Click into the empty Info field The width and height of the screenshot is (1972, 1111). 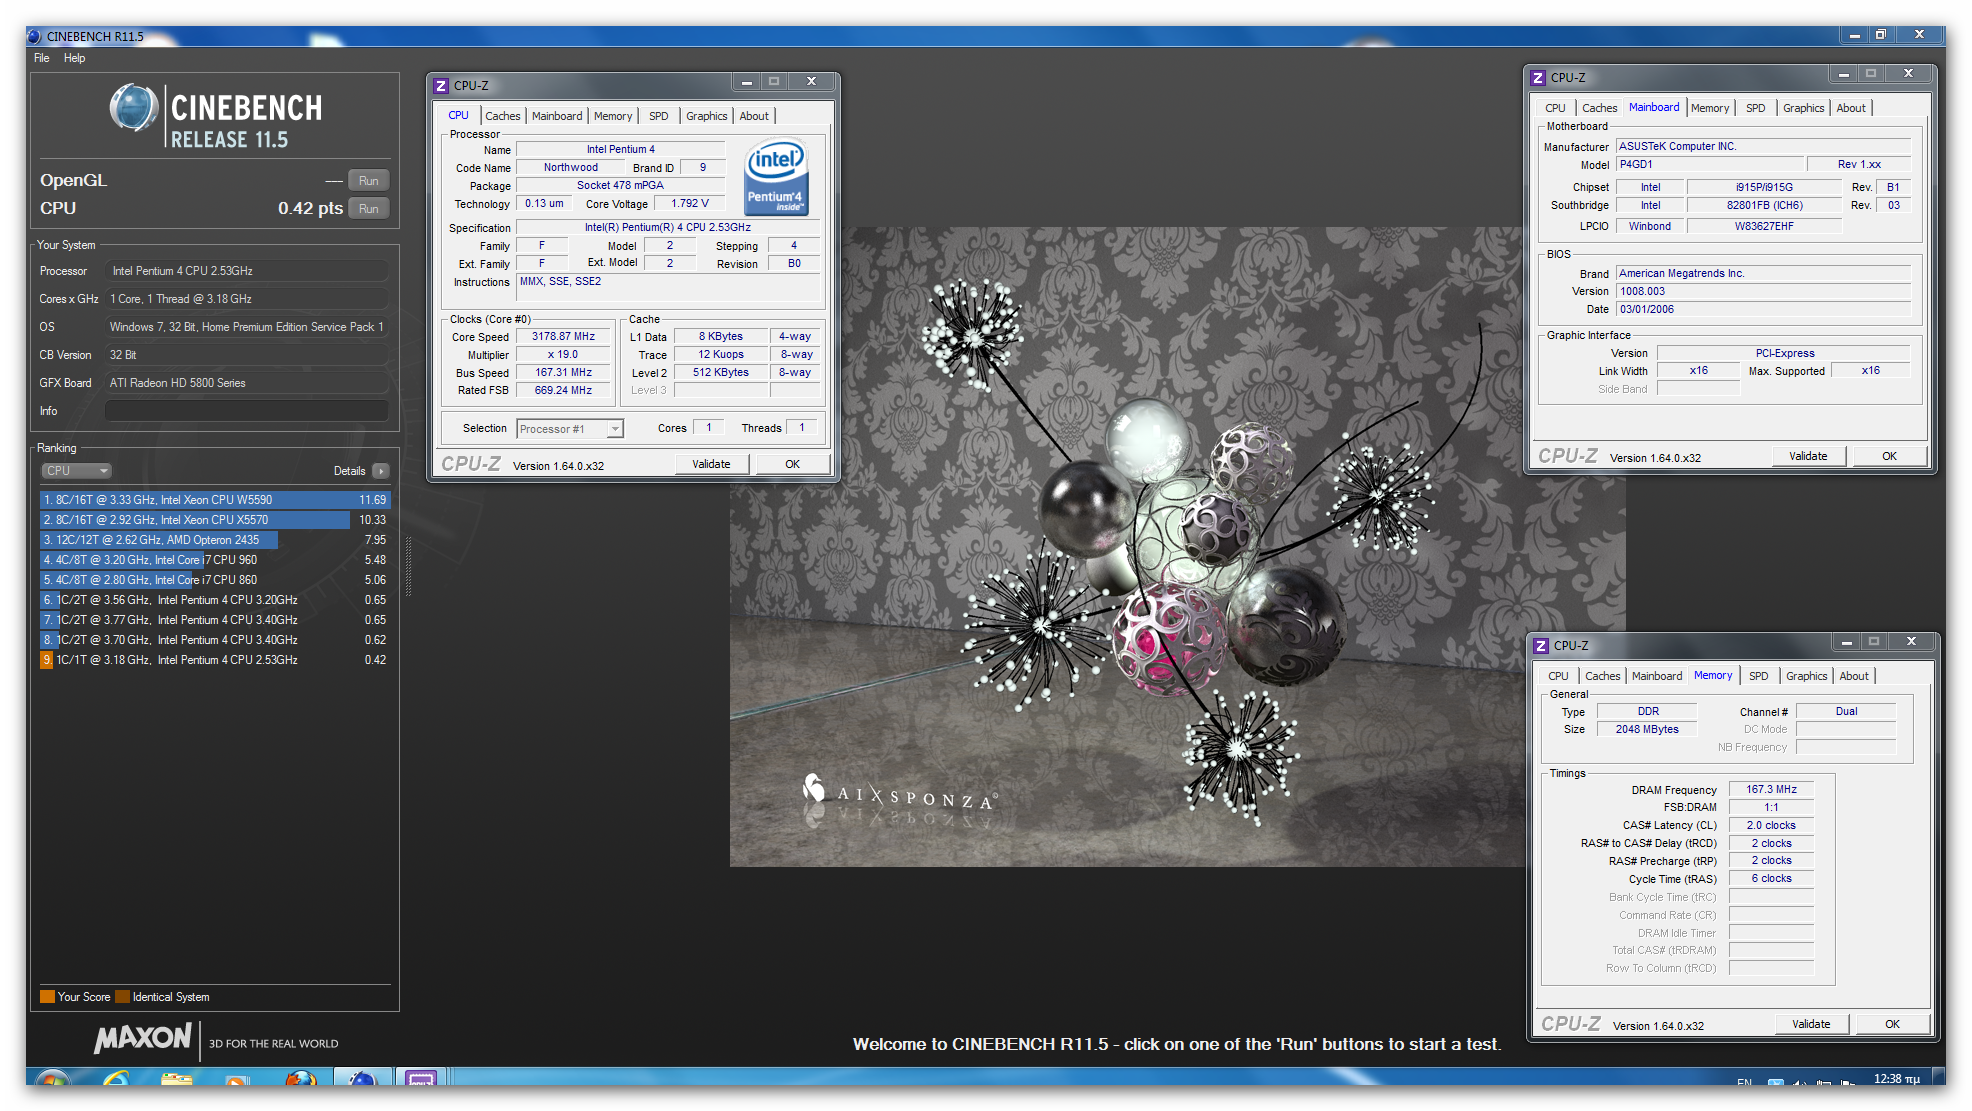pos(247,411)
